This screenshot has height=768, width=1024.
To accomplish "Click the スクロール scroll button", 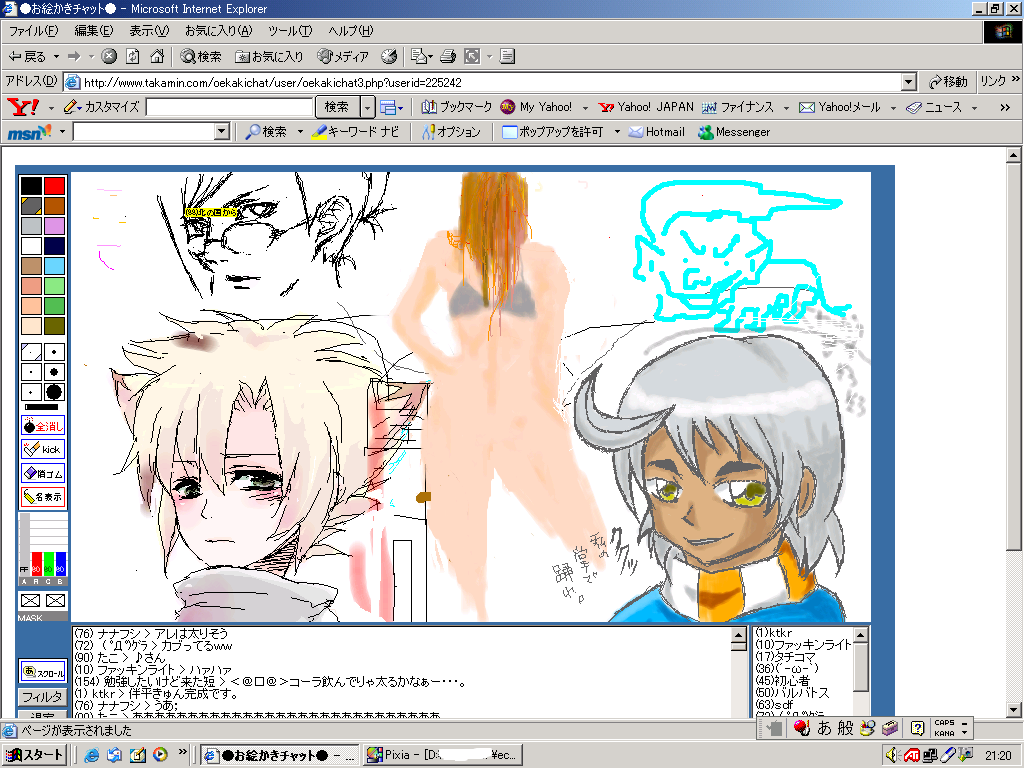I will click(x=43, y=672).
